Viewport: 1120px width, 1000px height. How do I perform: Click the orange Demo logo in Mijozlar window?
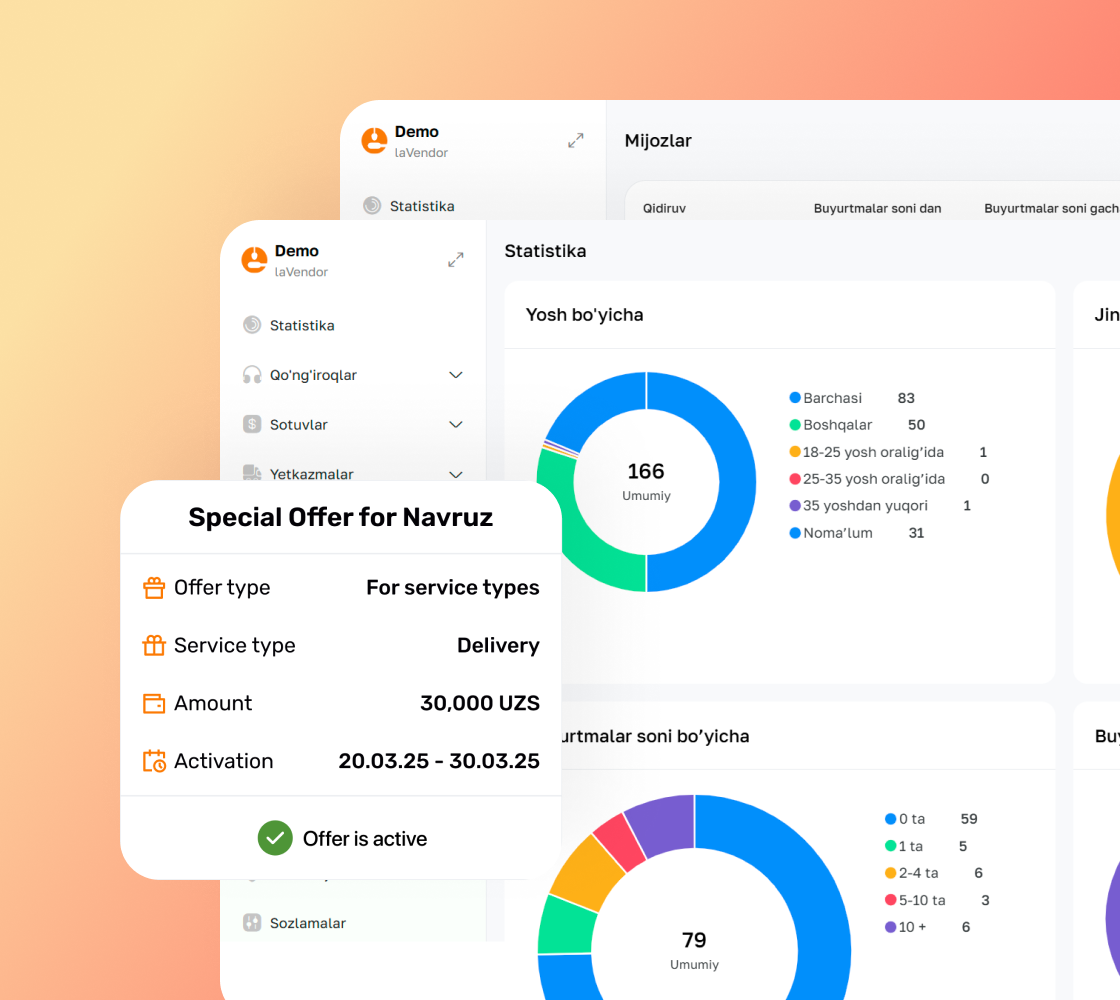tap(374, 141)
